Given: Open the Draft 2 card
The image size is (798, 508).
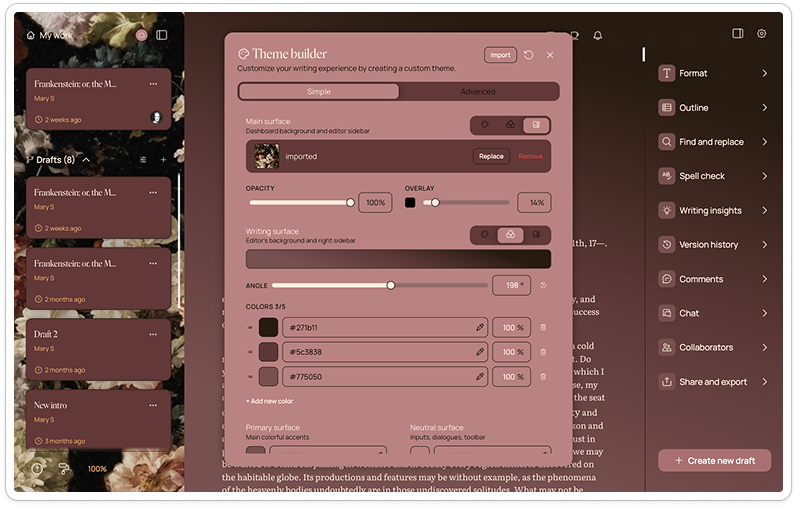Looking at the screenshot, I should [x=98, y=350].
